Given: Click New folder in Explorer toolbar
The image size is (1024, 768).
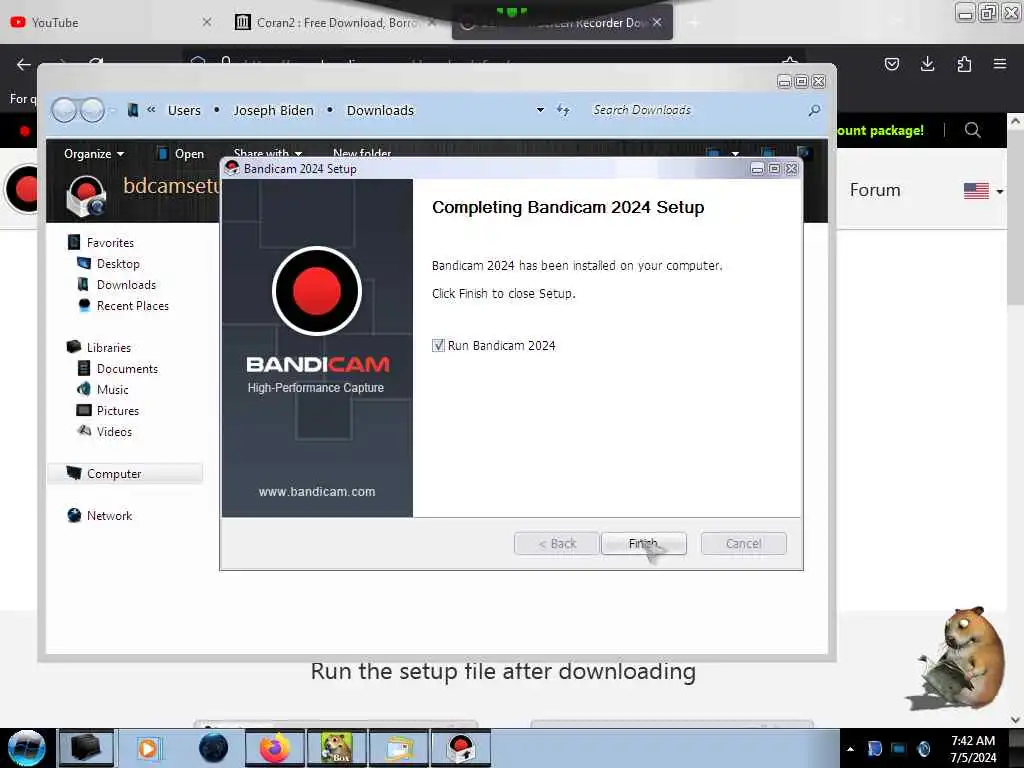Looking at the screenshot, I should point(362,153).
